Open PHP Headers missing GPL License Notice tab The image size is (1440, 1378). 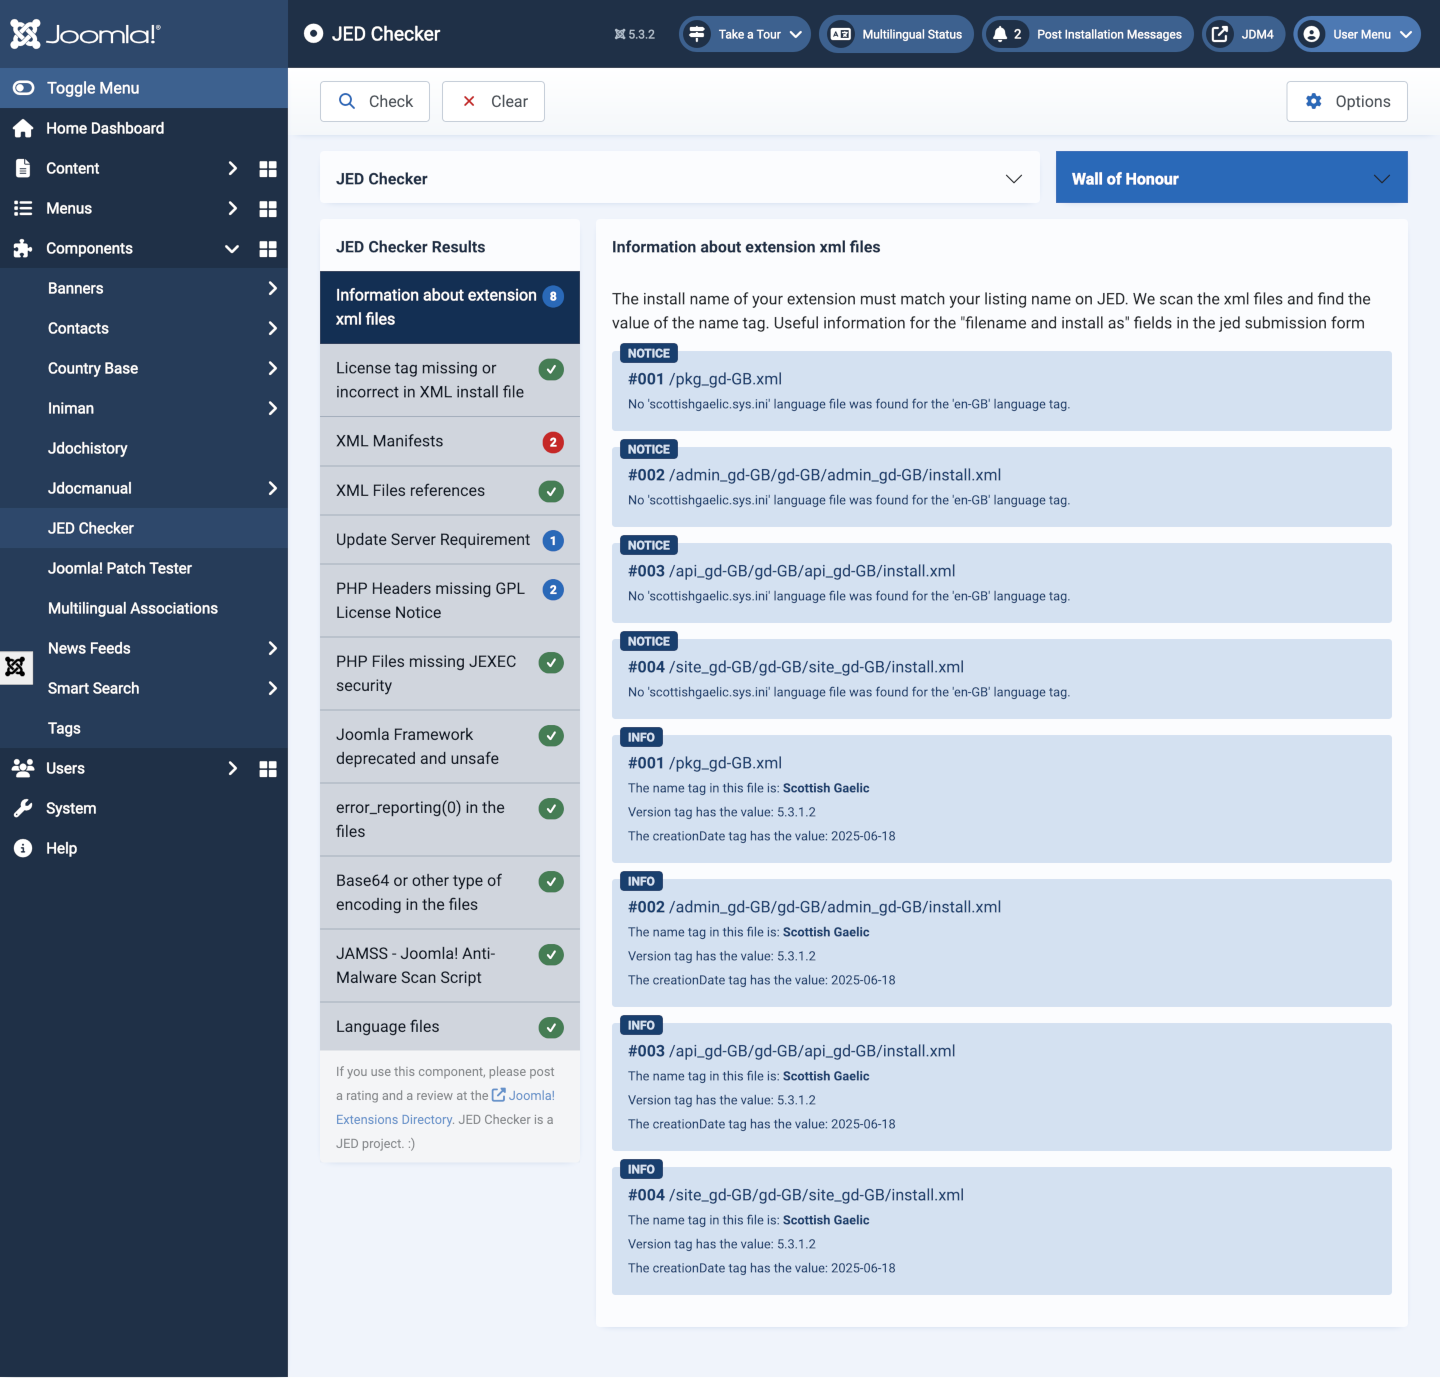tap(450, 601)
